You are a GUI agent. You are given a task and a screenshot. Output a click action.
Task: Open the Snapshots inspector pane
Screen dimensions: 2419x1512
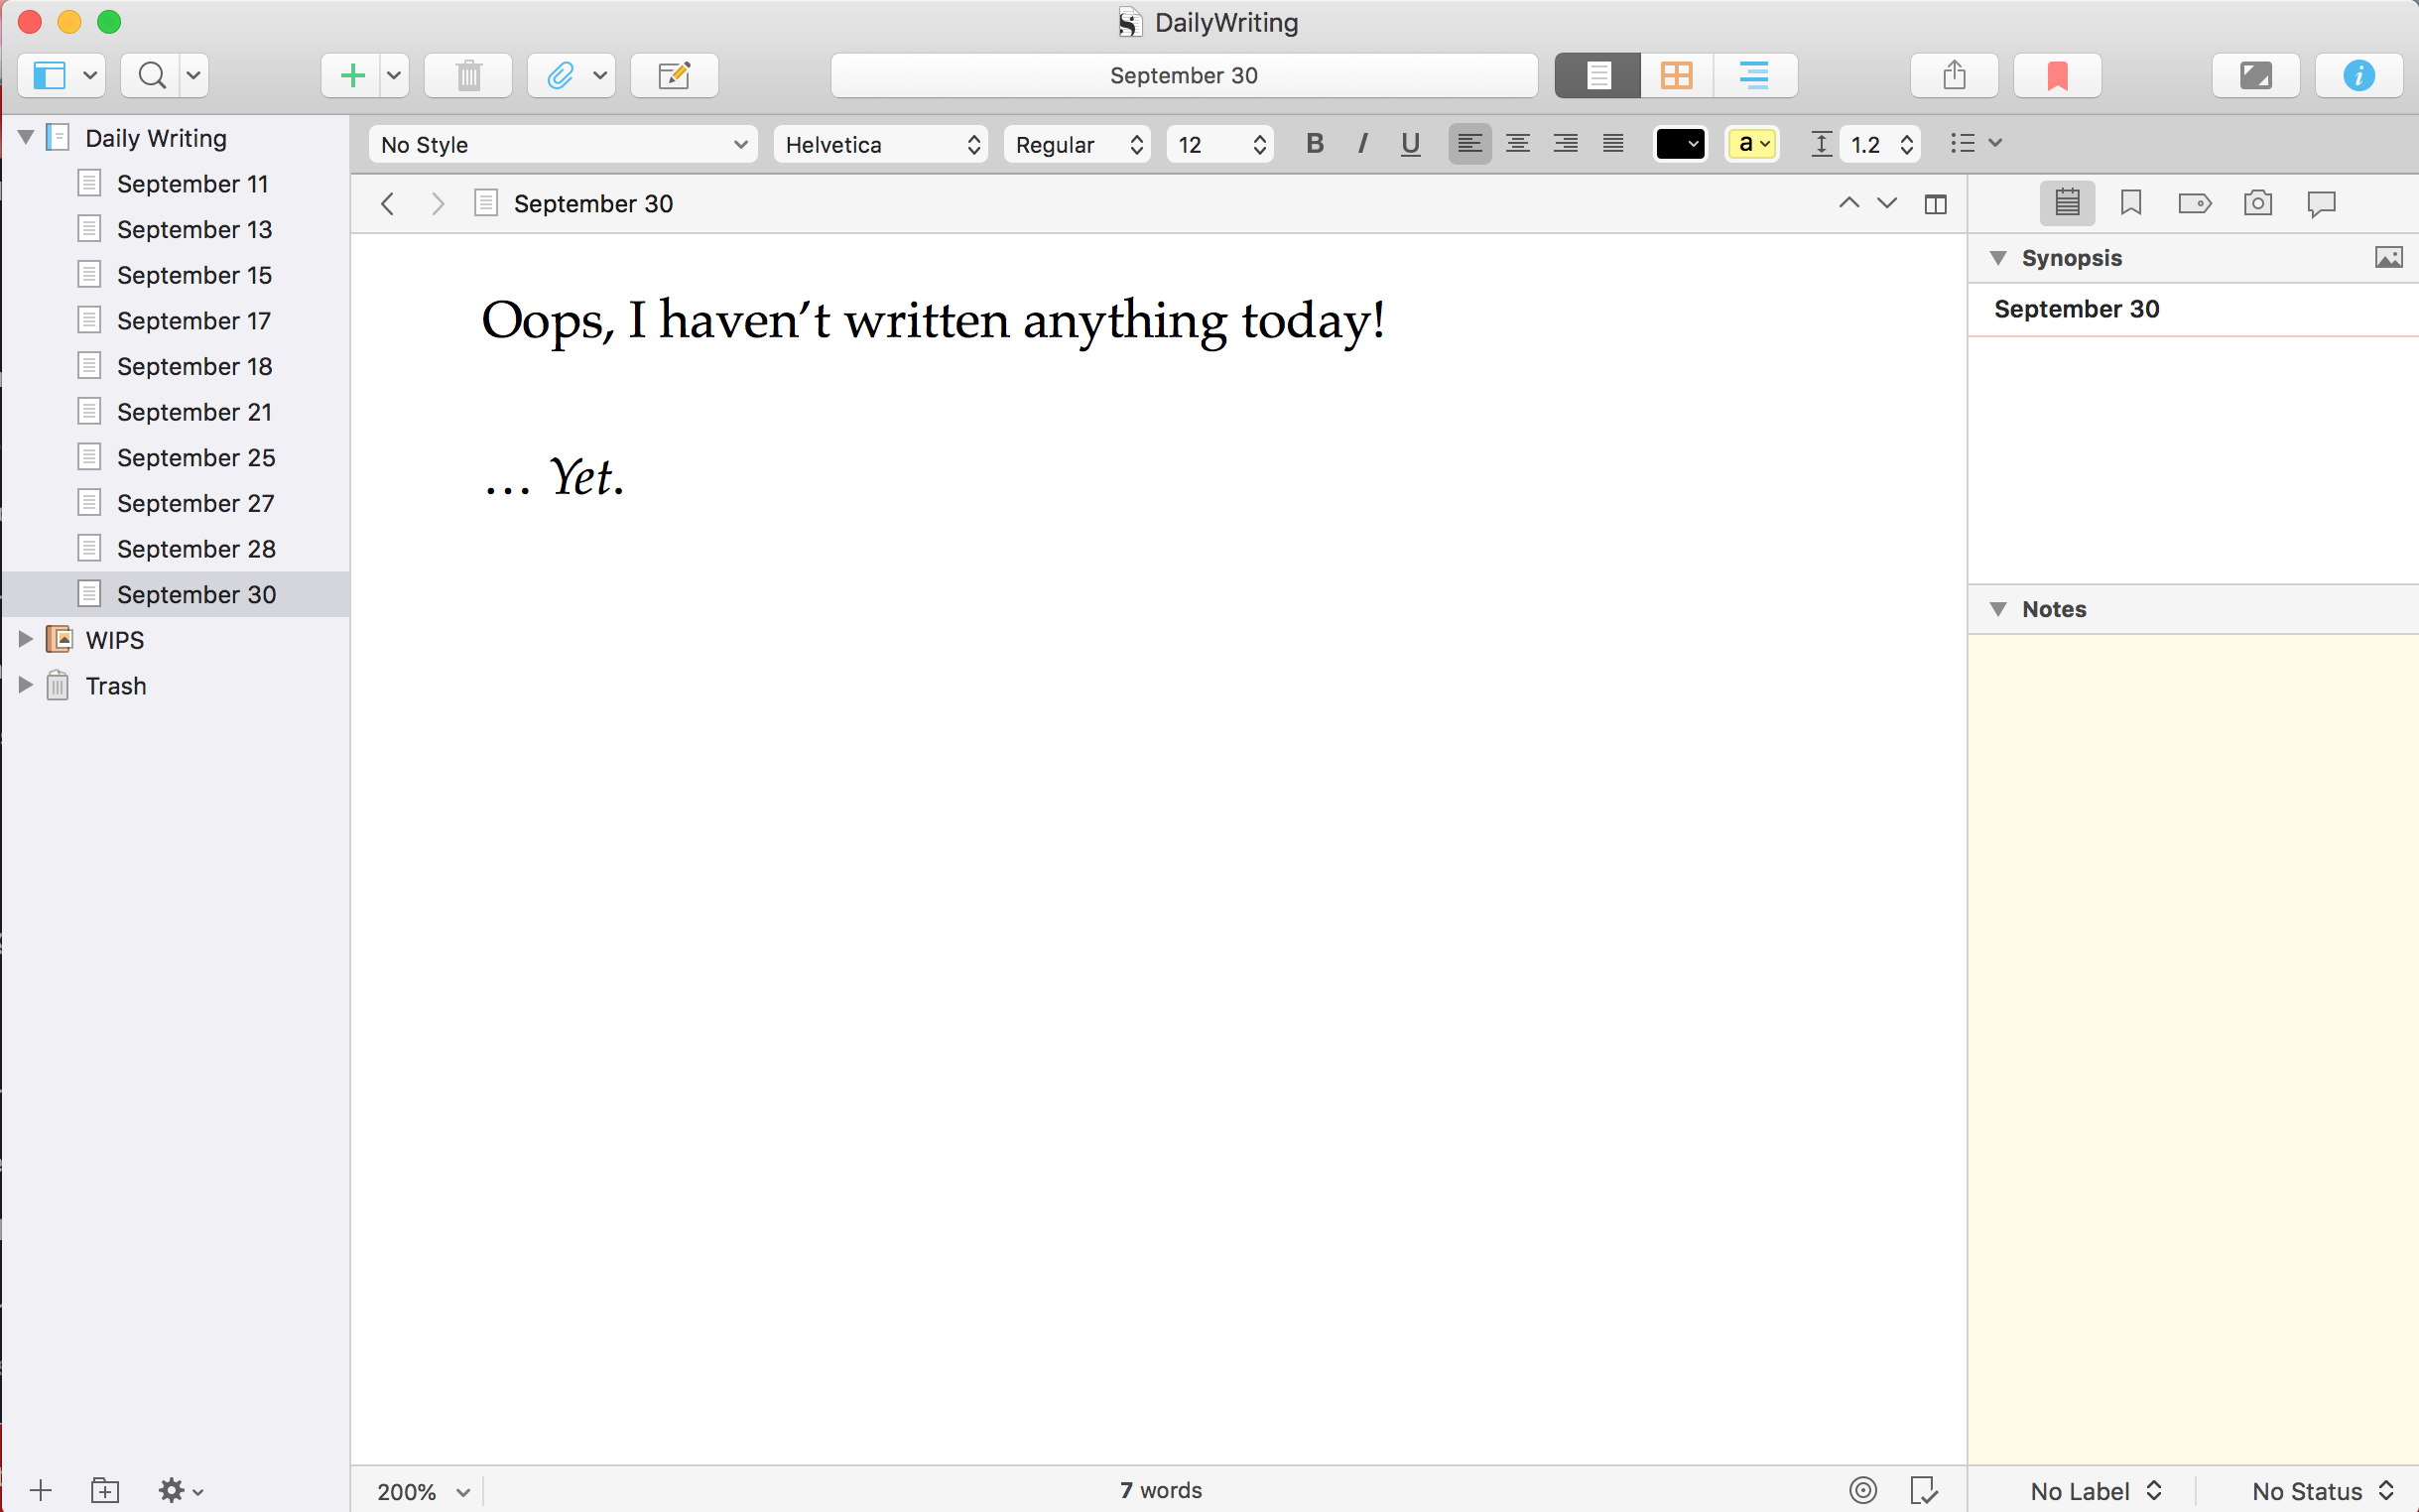(2257, 203)
